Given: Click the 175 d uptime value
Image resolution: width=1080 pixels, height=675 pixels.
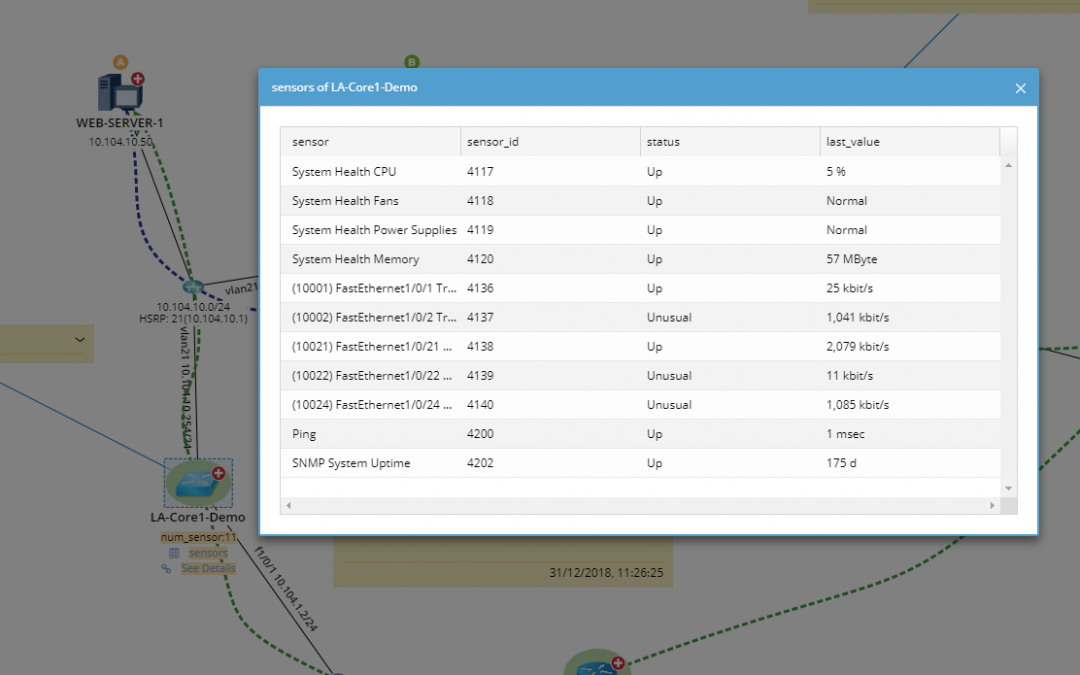Looking at the screenshot, I should point(841,463).
